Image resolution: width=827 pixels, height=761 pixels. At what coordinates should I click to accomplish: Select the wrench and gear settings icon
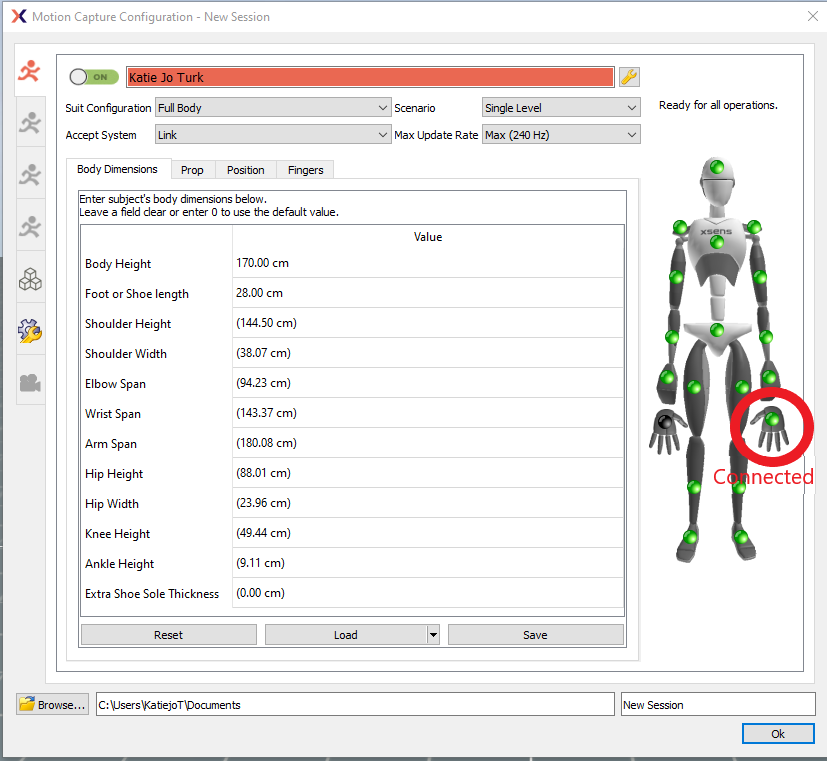29,330
